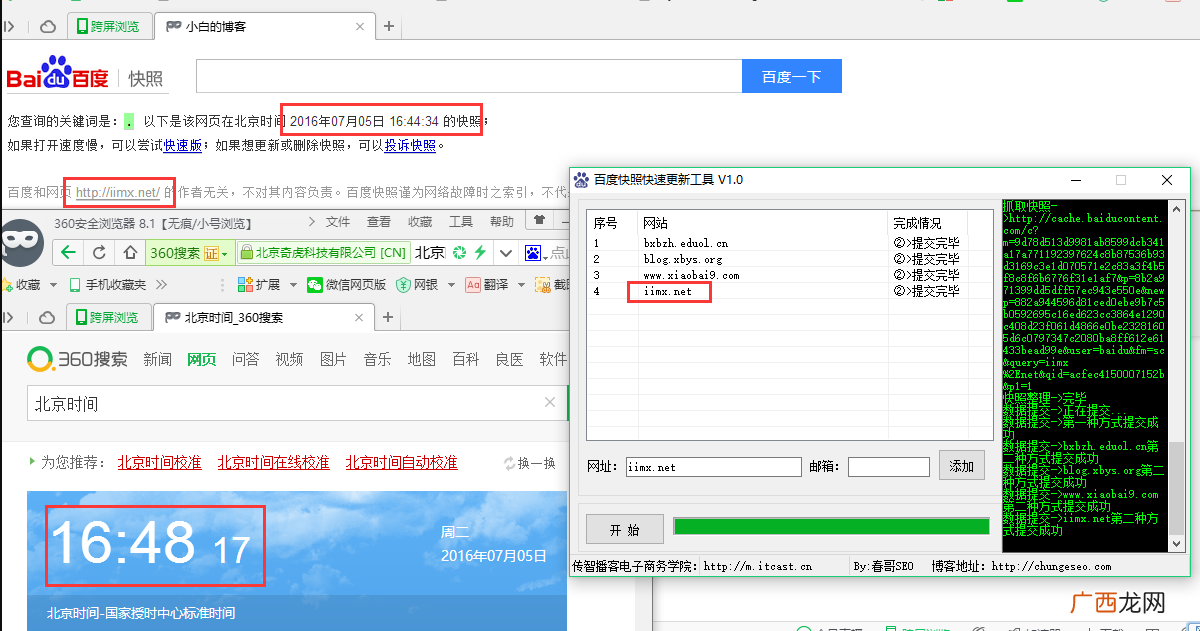Viewport: 1200px width, 631px height.
Task: Open the 微信网页版 bookmark icon
Action: coord(315,285)
